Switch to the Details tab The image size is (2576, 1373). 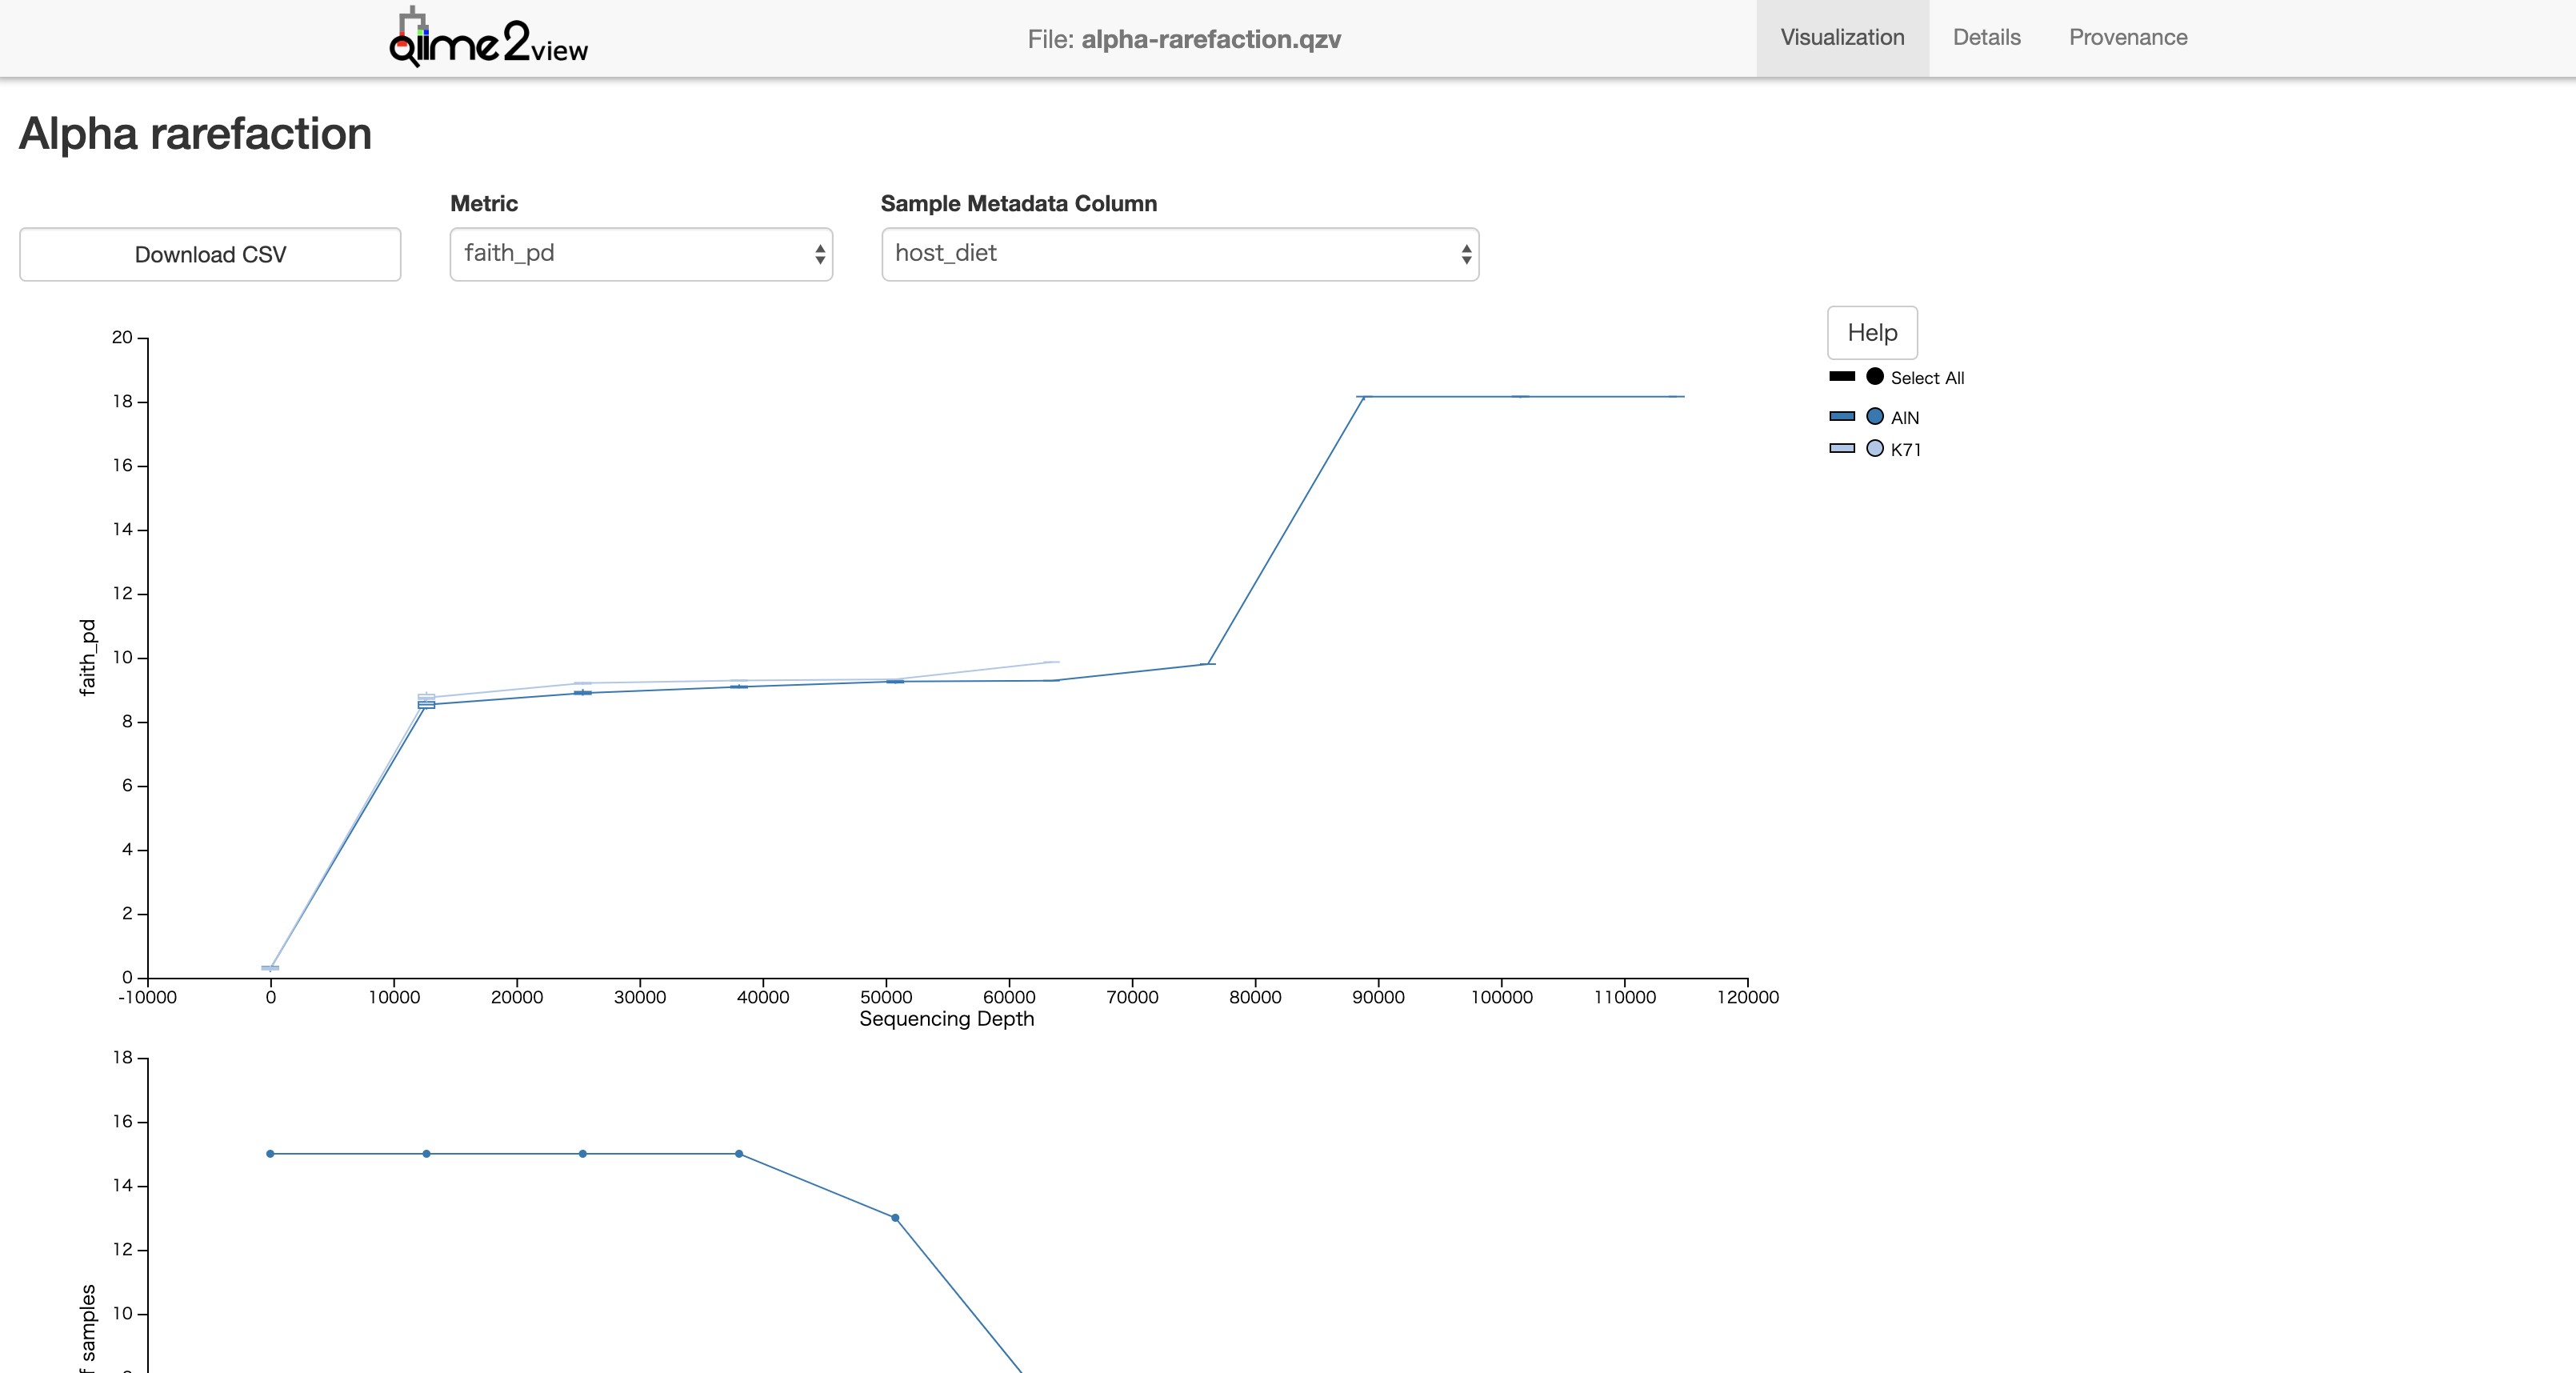point(1986,38)
